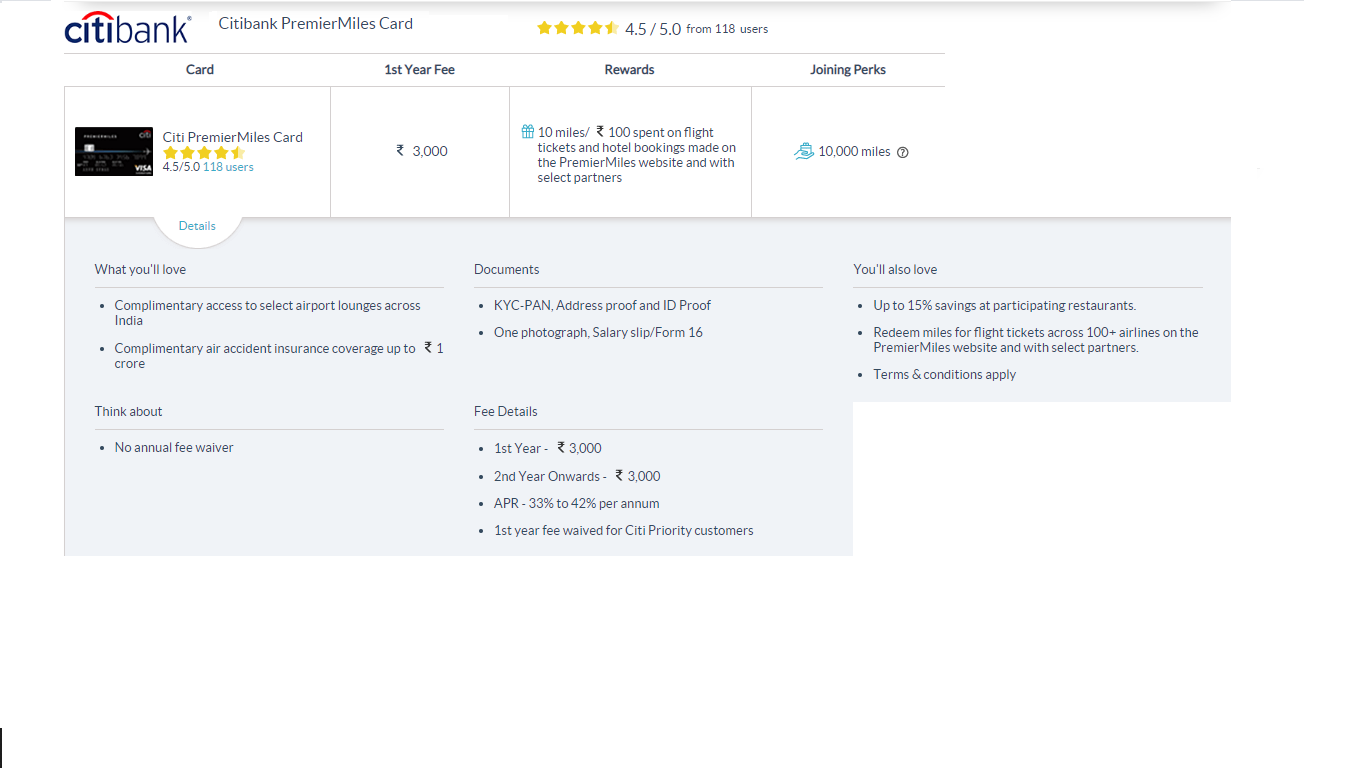1366x768 pixels.
Task: Click the KYC-PAN, Address proof bullet
Action: [603, 305]
